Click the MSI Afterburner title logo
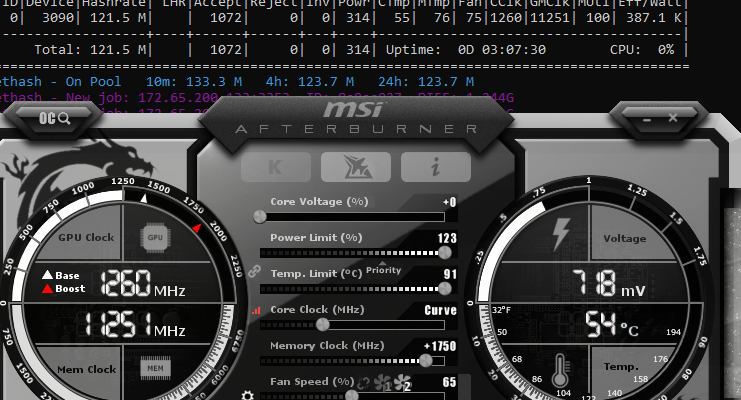This screenshot has width=741, height=400. [x=356, y=118]
